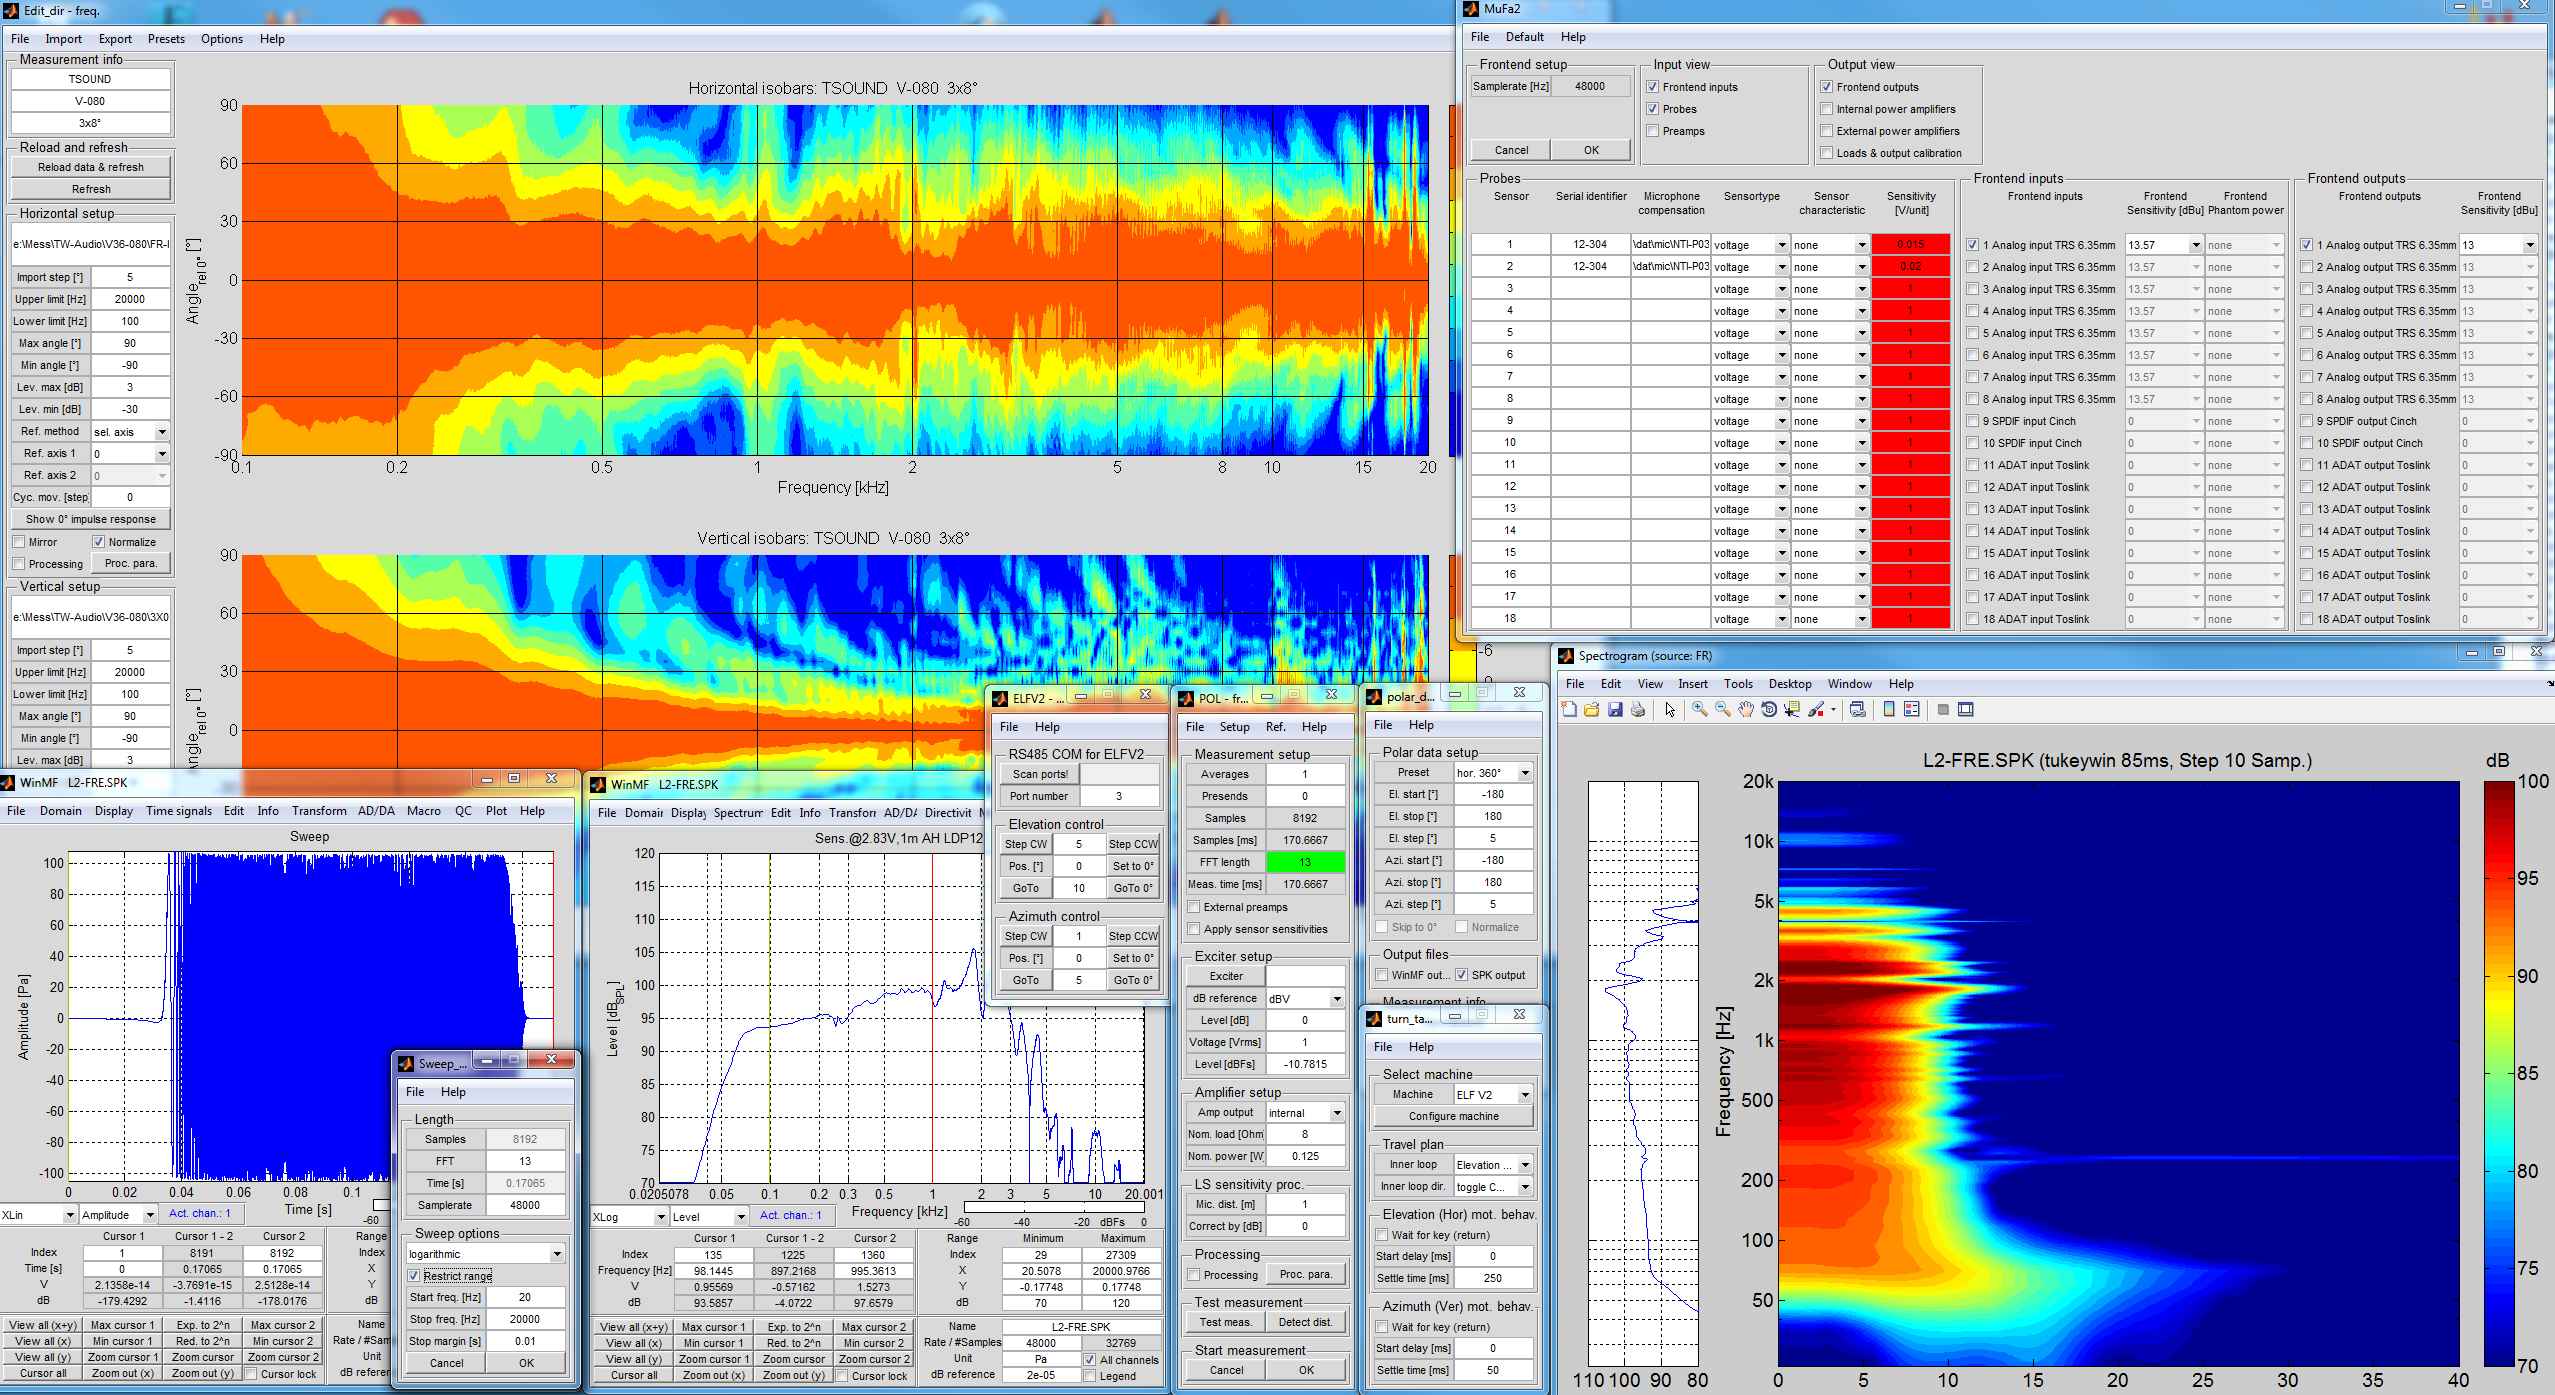Image resolution: width=2555 pixels, height=1395 pixels.
Task: Enable the External preamps checkbox in POL window
Action: (1196, 907)
